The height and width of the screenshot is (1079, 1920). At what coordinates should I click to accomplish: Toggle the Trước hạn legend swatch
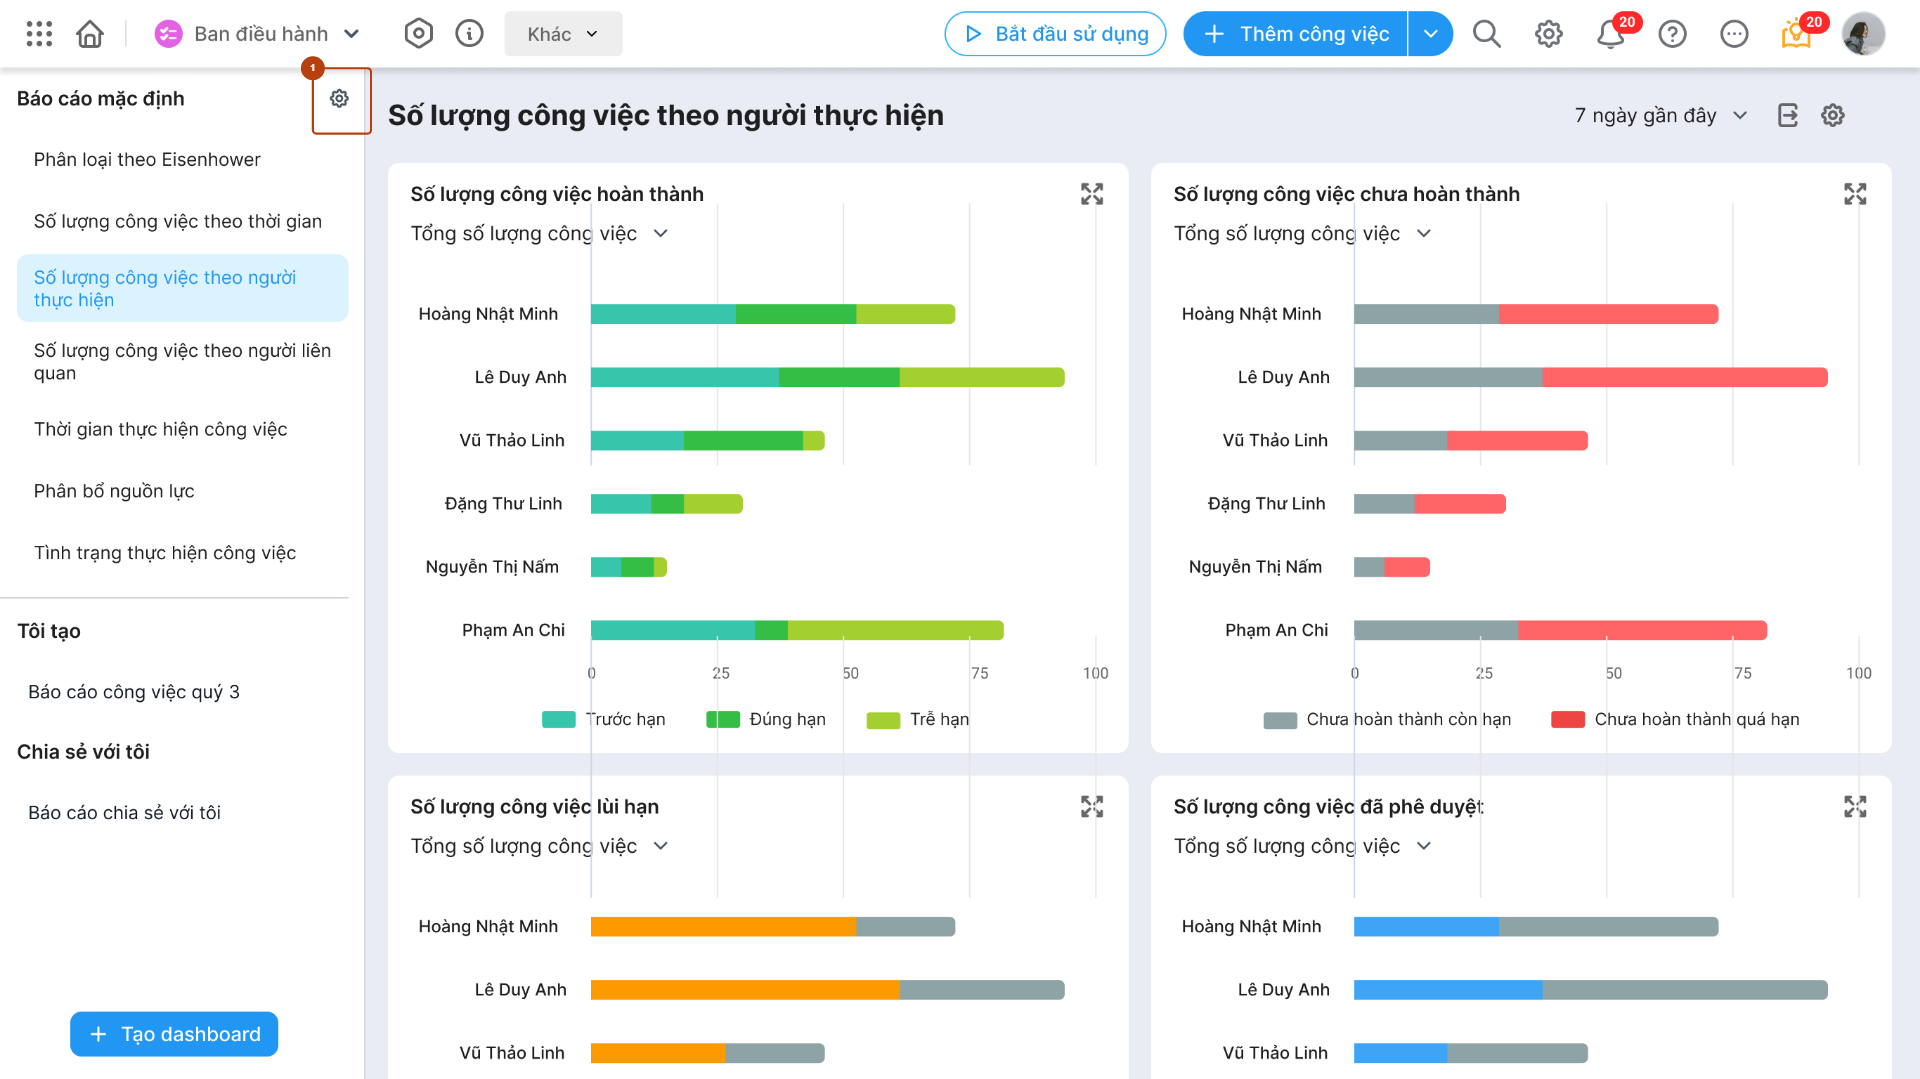coord(558,720)
